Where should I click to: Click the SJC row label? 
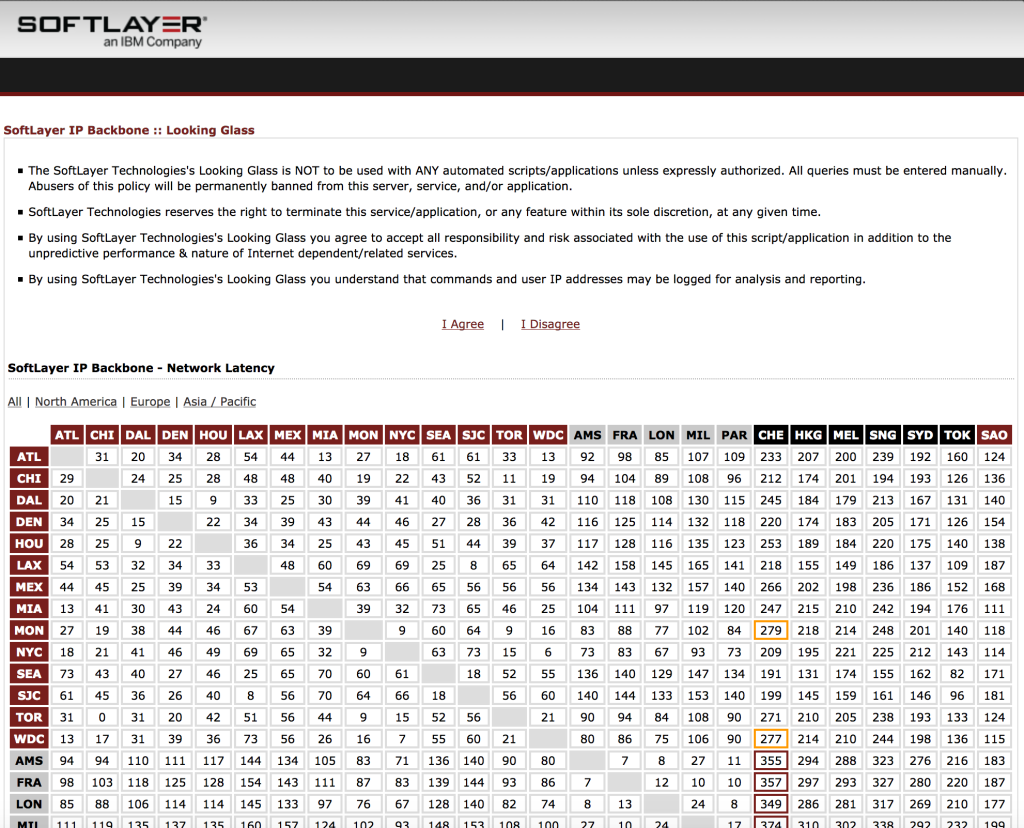[x=29, y=695]
